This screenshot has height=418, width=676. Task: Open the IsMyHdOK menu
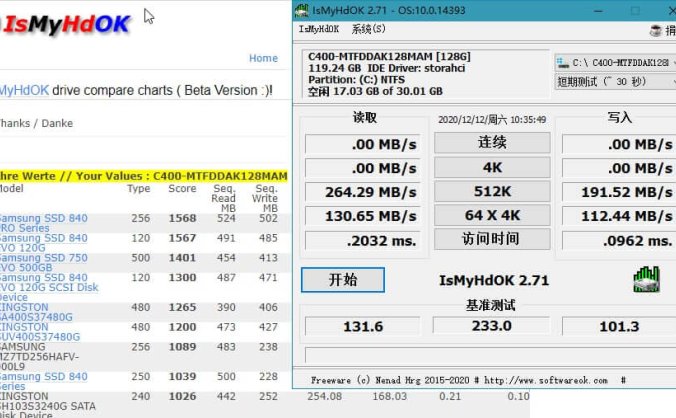(x=319, y=29)
